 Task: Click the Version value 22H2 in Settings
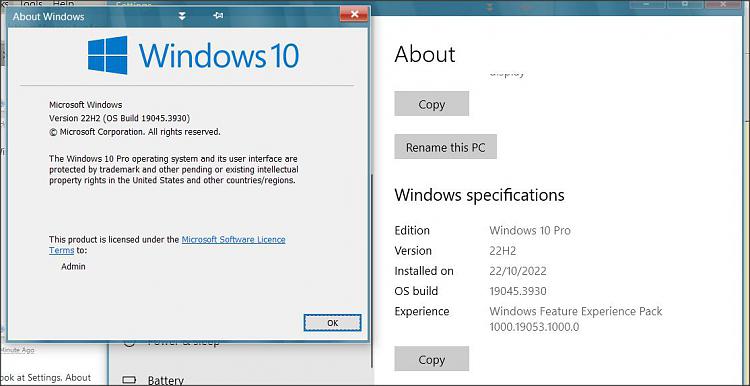(x=503, y=251)
